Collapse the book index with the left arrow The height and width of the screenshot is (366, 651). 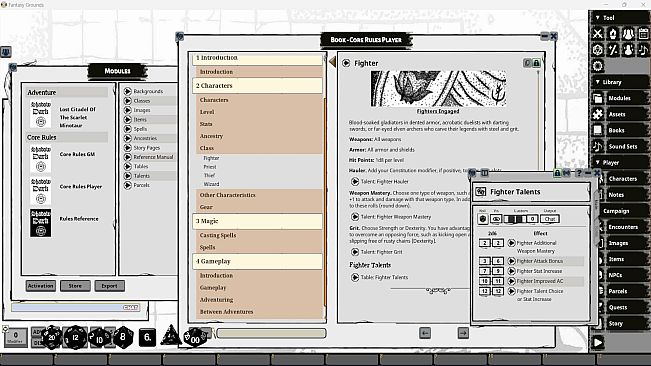332,62
